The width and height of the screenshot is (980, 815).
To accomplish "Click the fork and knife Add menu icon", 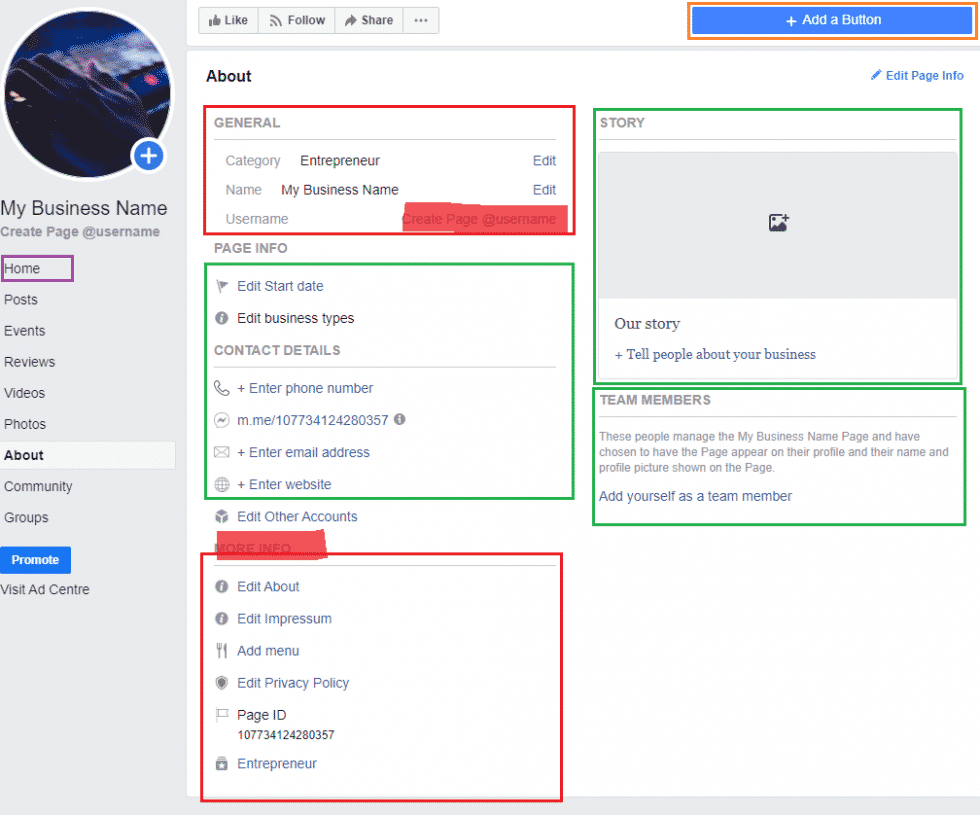I will [222, 651].
